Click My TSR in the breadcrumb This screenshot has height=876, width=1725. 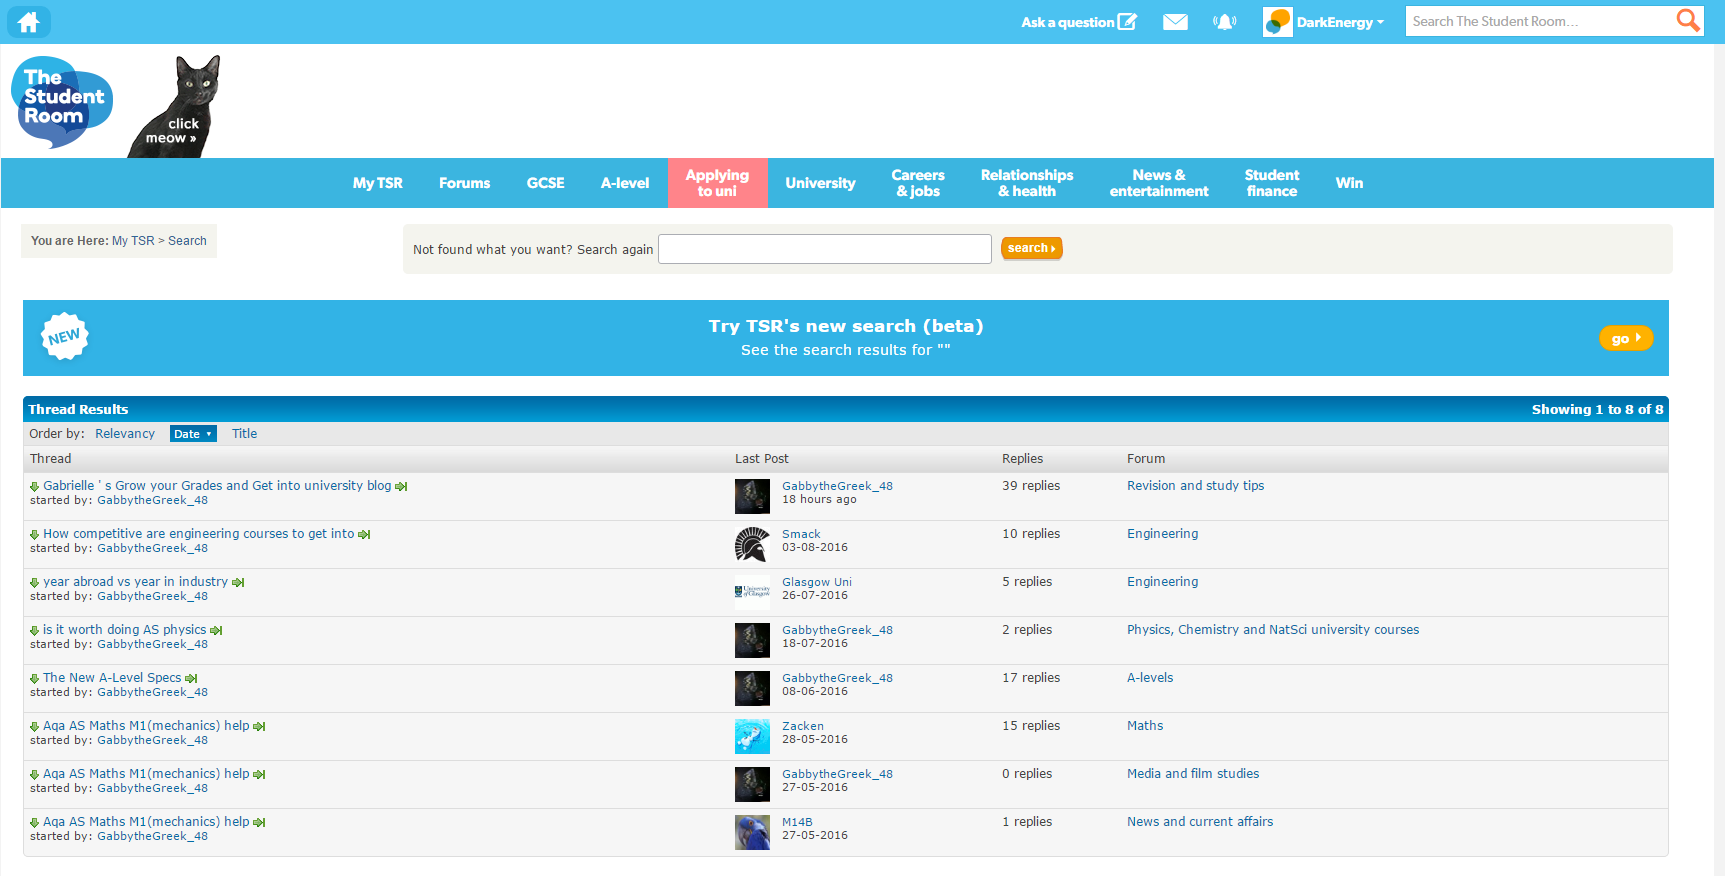[133, 241]
